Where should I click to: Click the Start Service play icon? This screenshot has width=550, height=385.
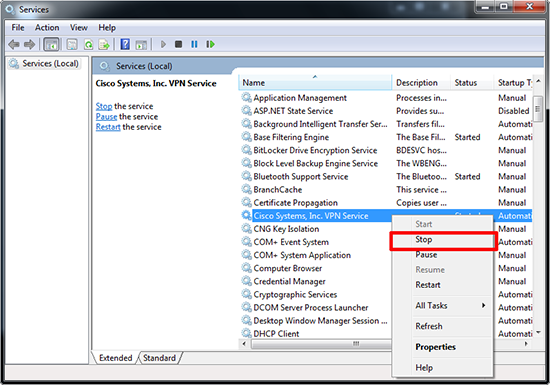coord(163,45)
